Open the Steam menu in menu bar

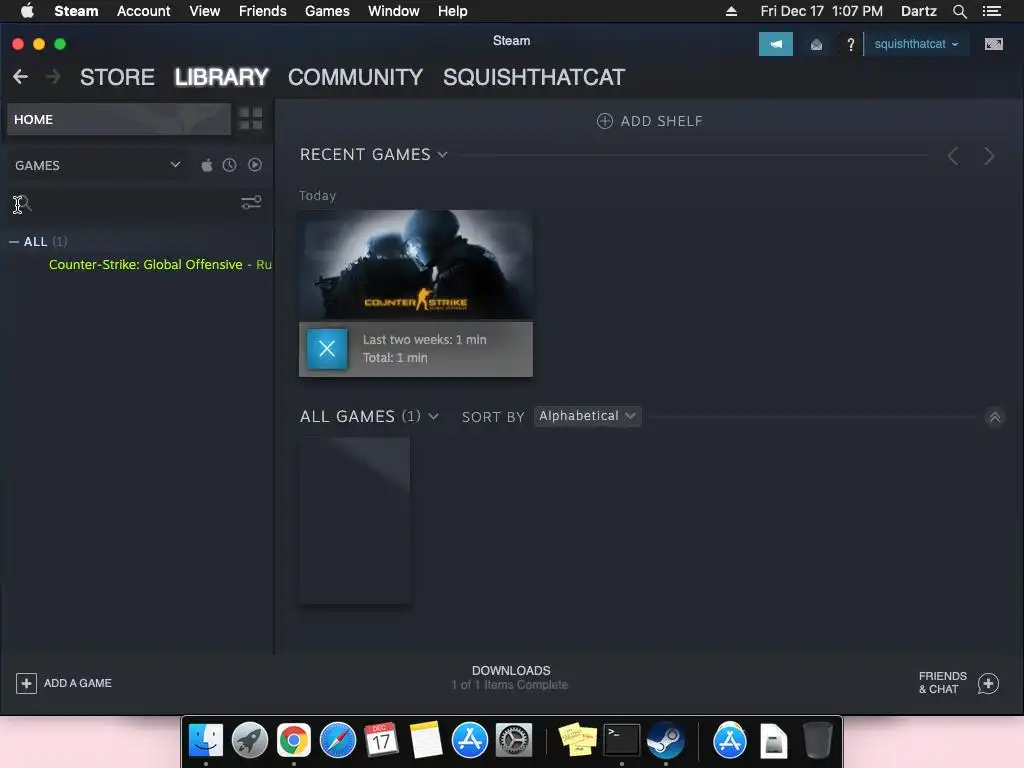click(x=76, y=11)
